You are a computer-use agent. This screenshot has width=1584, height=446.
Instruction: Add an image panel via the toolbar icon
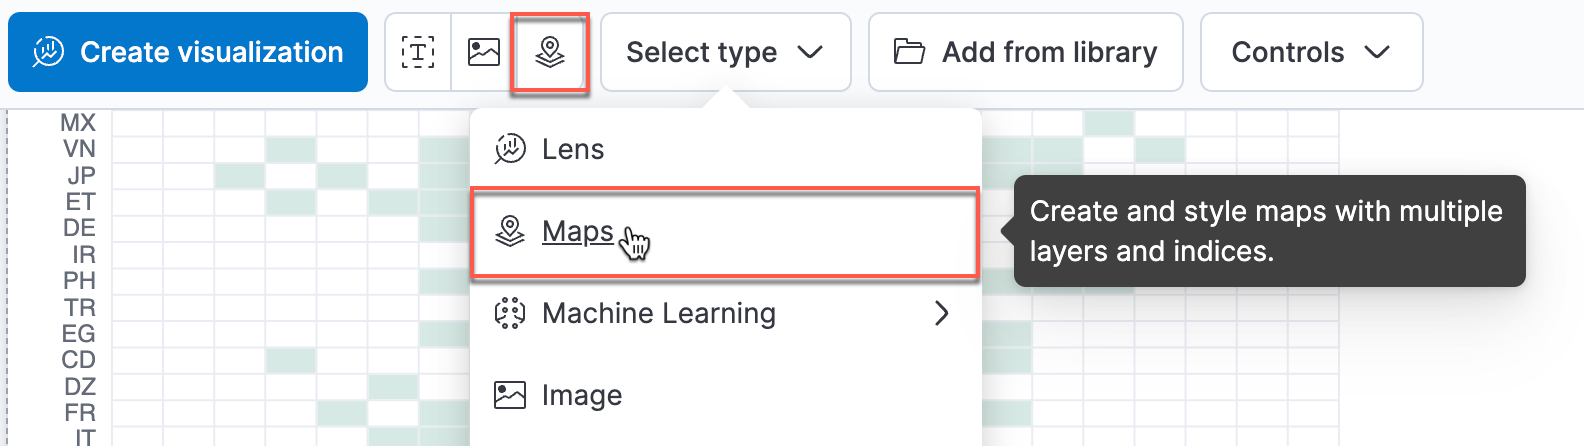484,52
